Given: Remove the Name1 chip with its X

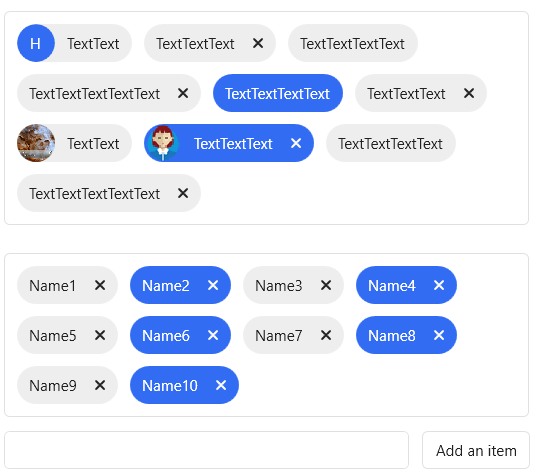Looking at the screenshot, I should pos(100,285).
